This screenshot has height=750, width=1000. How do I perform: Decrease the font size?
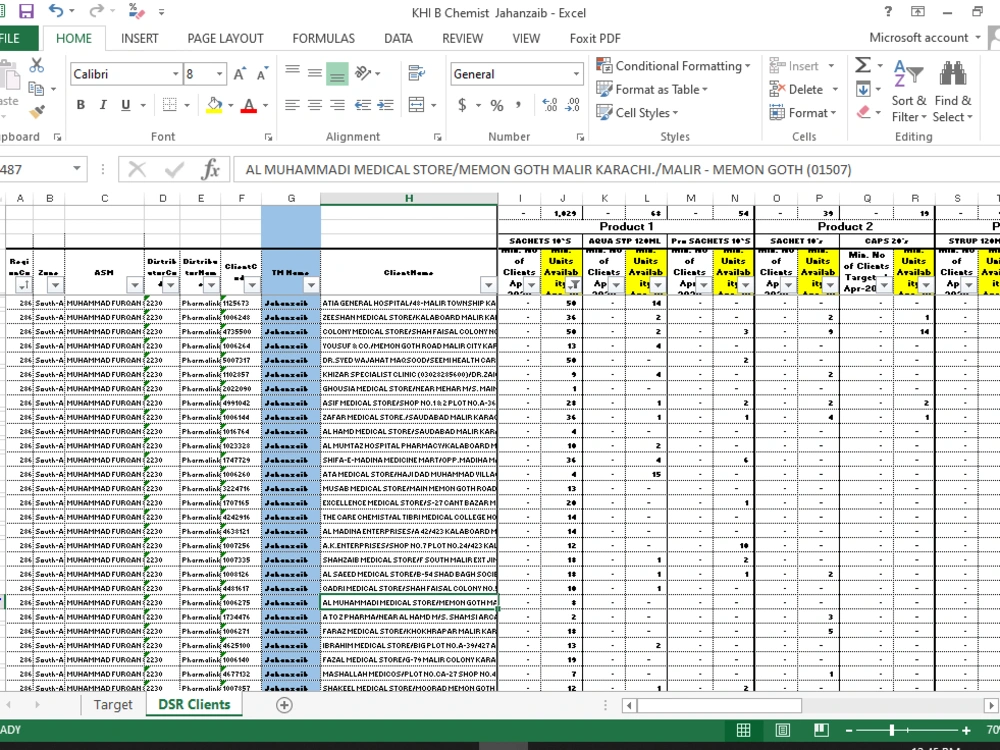click(x=261, y=74)
